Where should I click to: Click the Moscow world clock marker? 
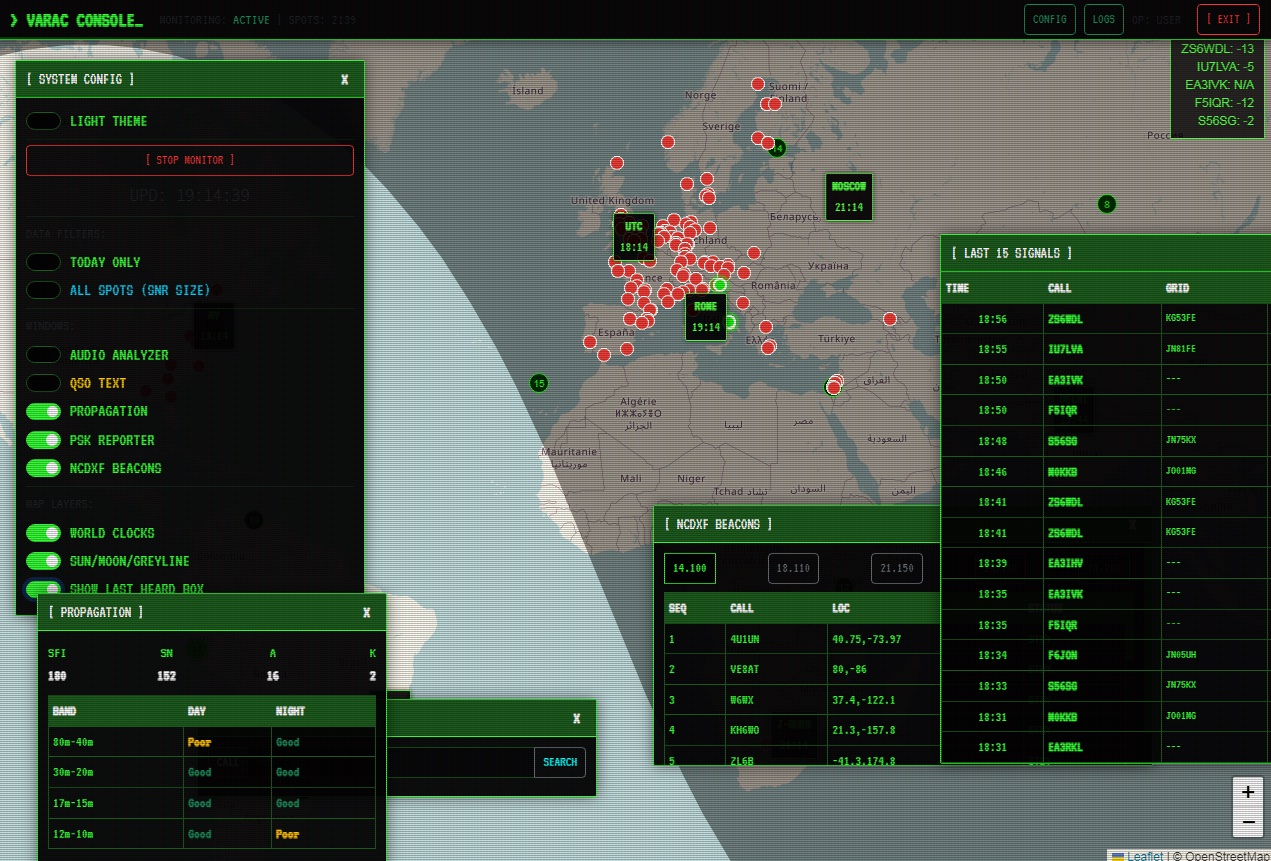[x=849, y=197]
